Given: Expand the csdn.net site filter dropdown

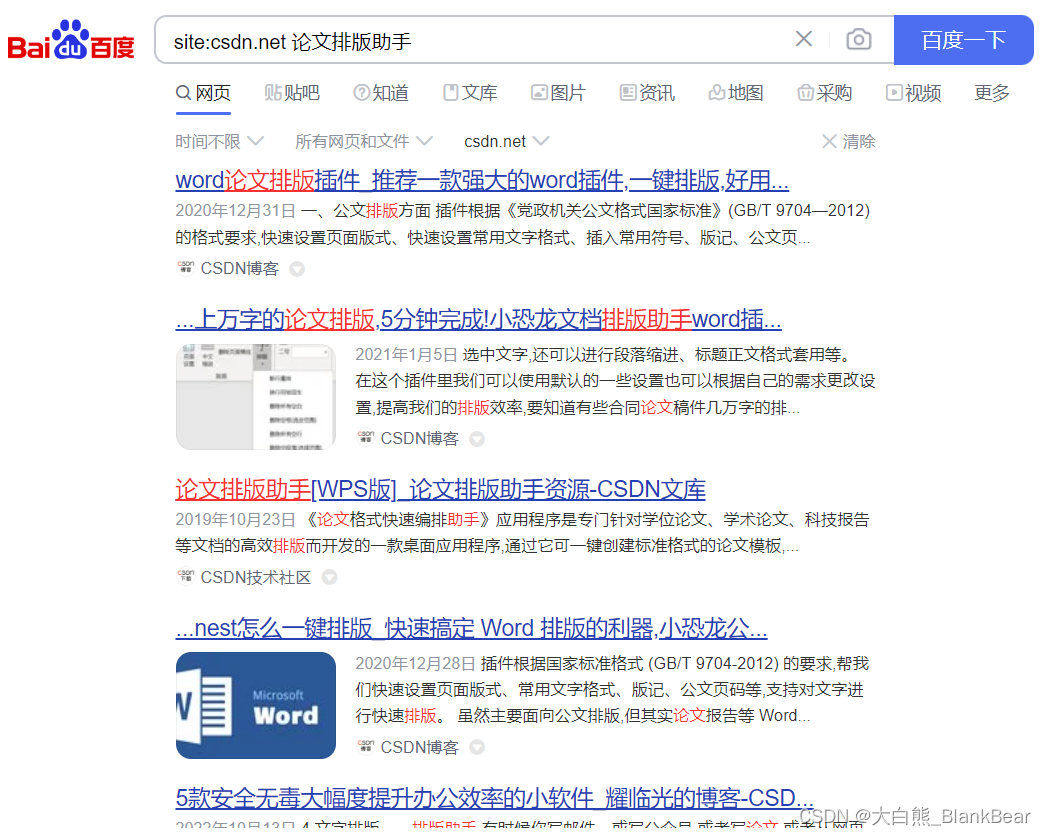Looking at the screenshot, I should (x=506, y=141).
